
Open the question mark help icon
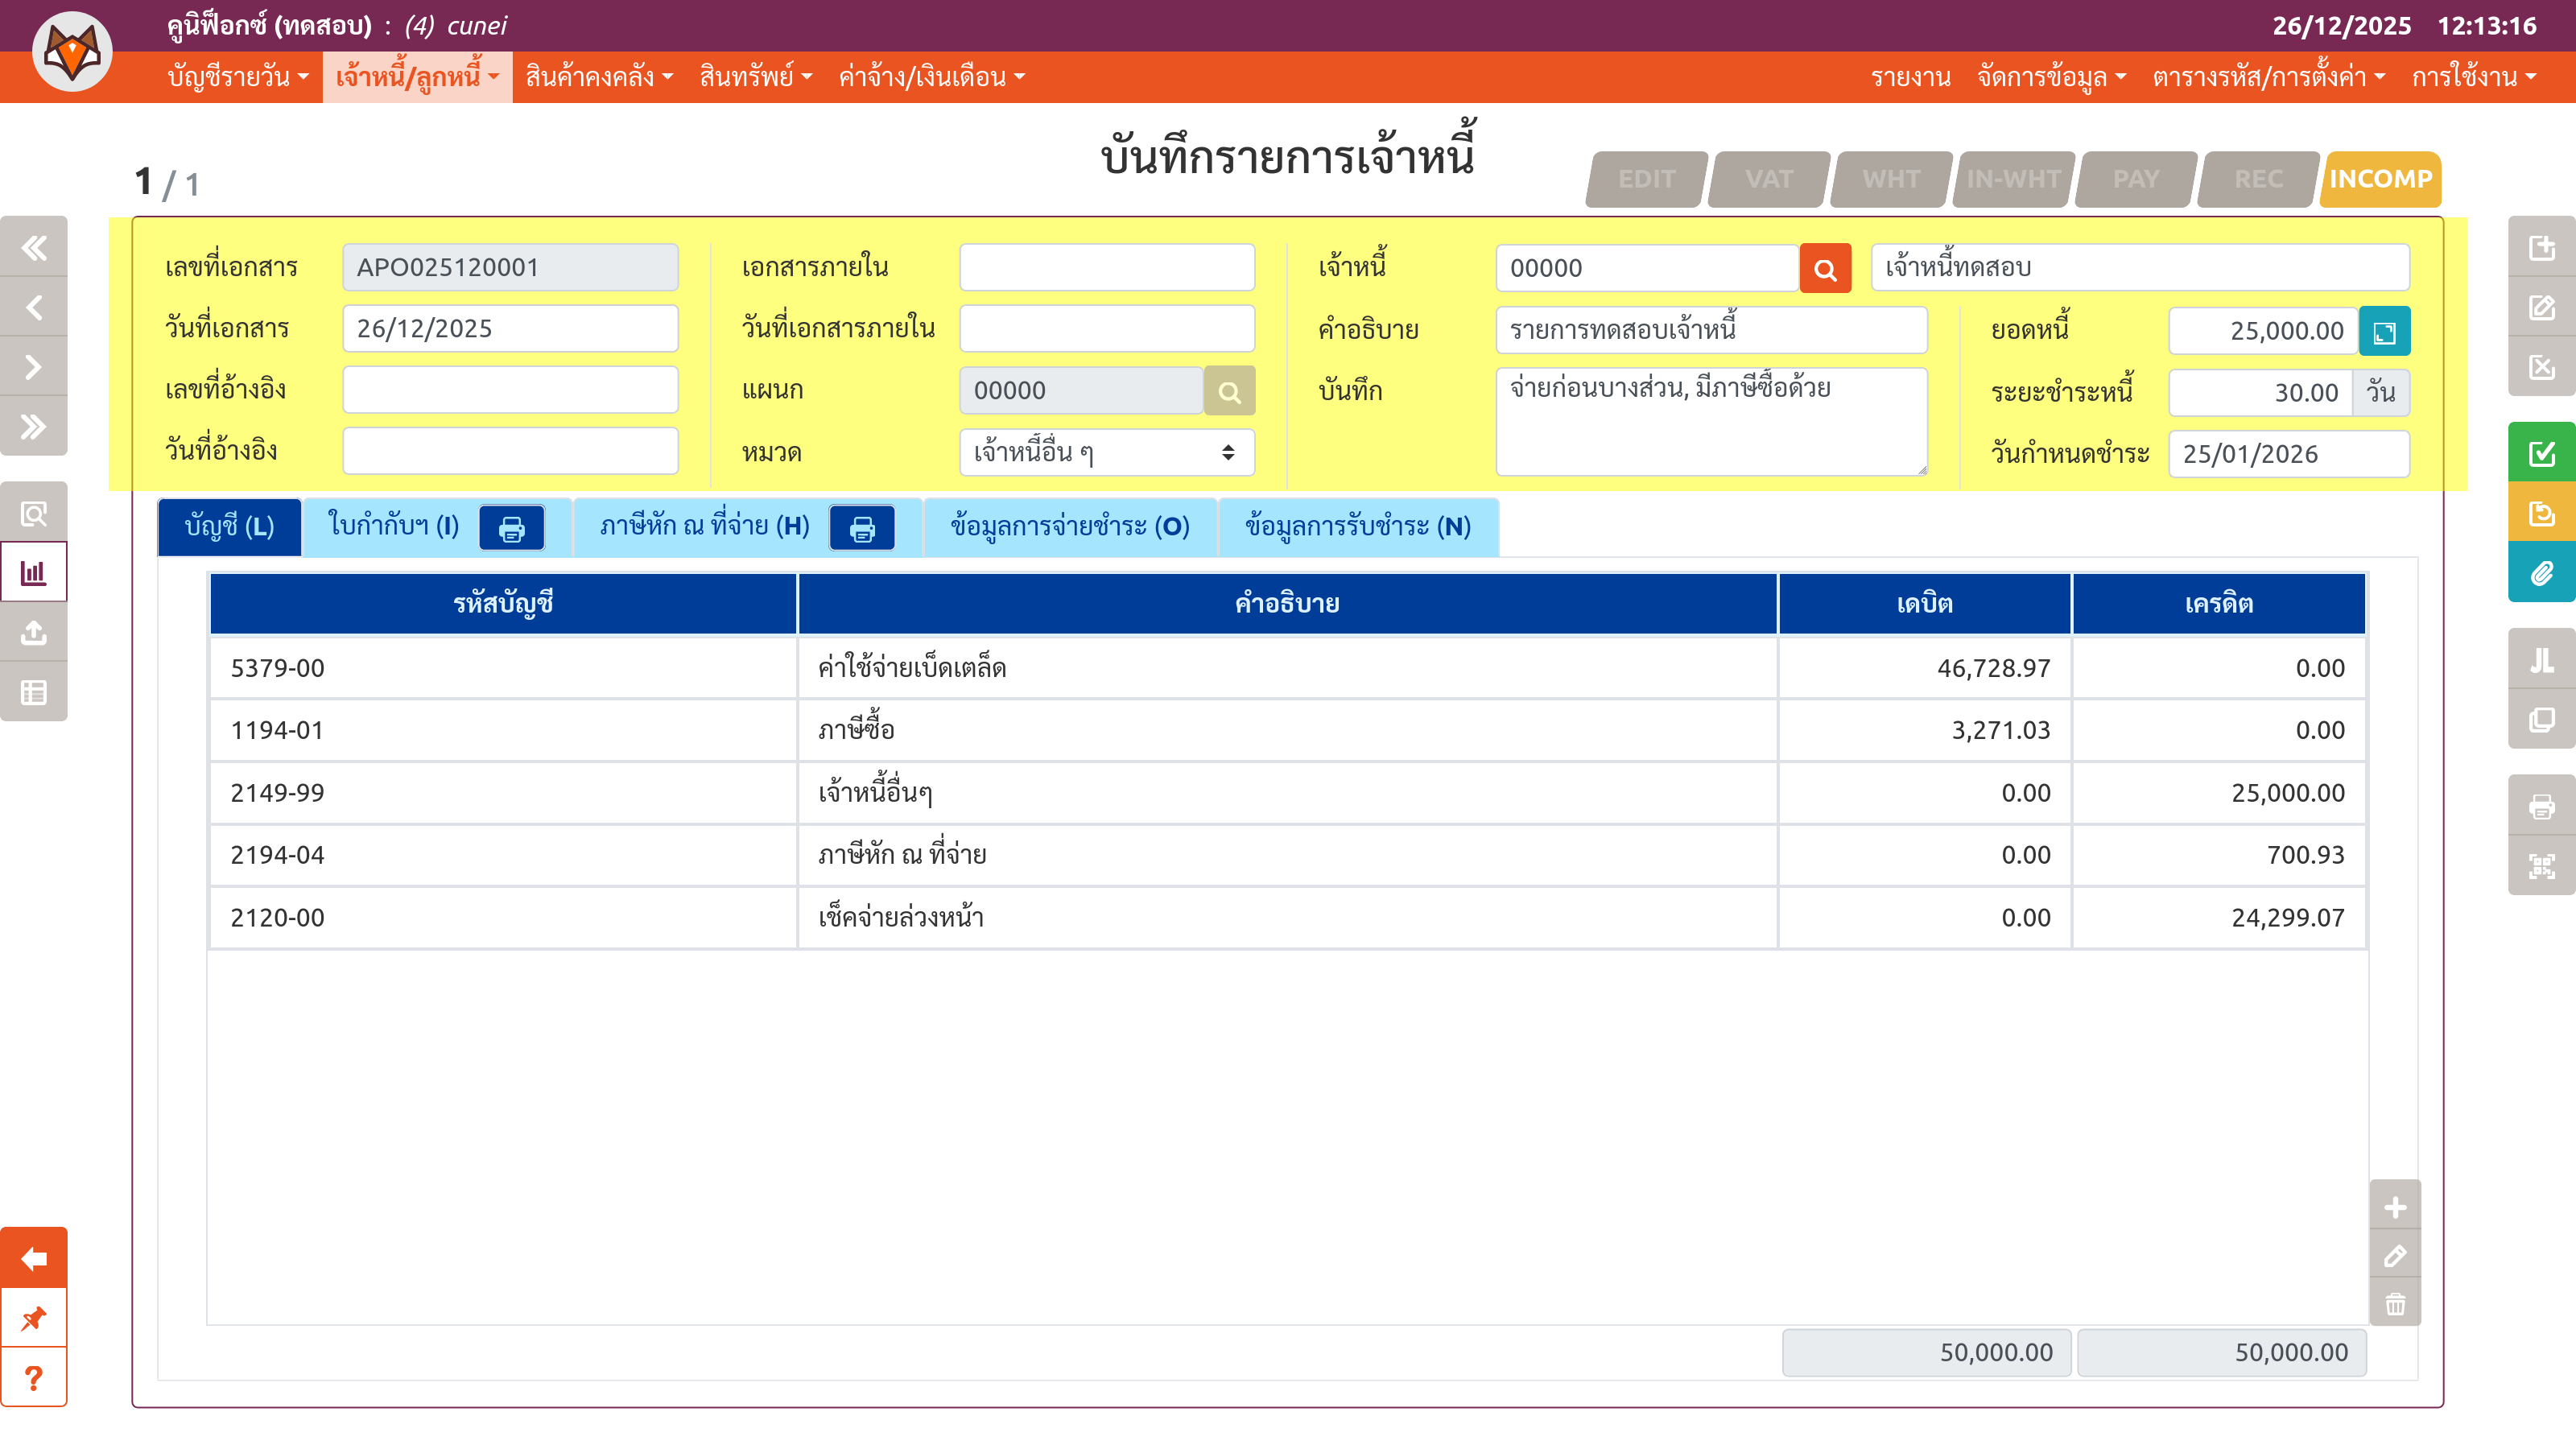[x=34, y=1378]
